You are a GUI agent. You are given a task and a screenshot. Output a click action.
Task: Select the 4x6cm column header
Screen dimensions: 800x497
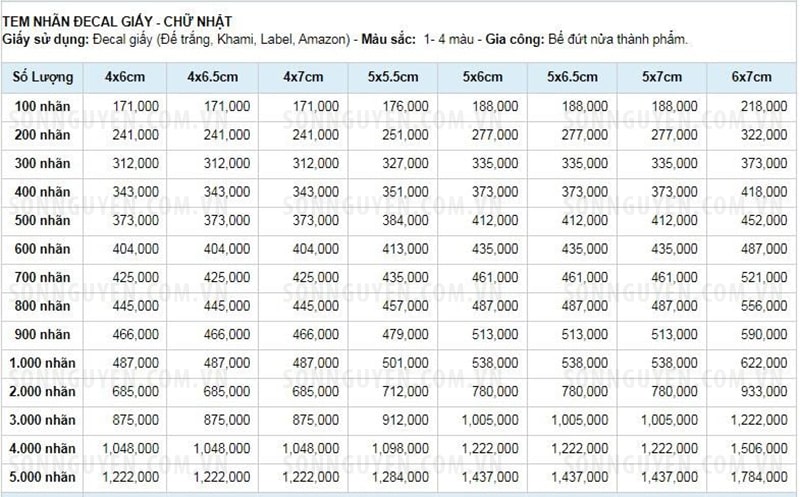point(125,77)
